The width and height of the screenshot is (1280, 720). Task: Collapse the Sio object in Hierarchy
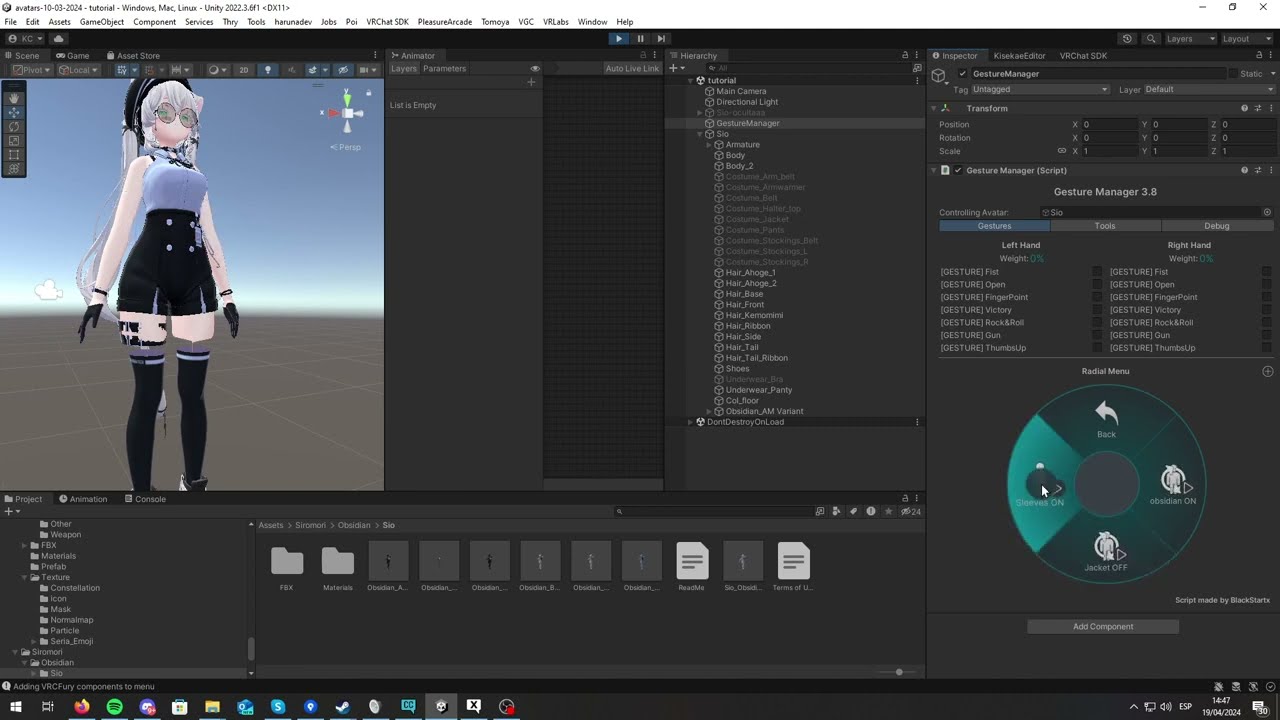tap(700, 134)
